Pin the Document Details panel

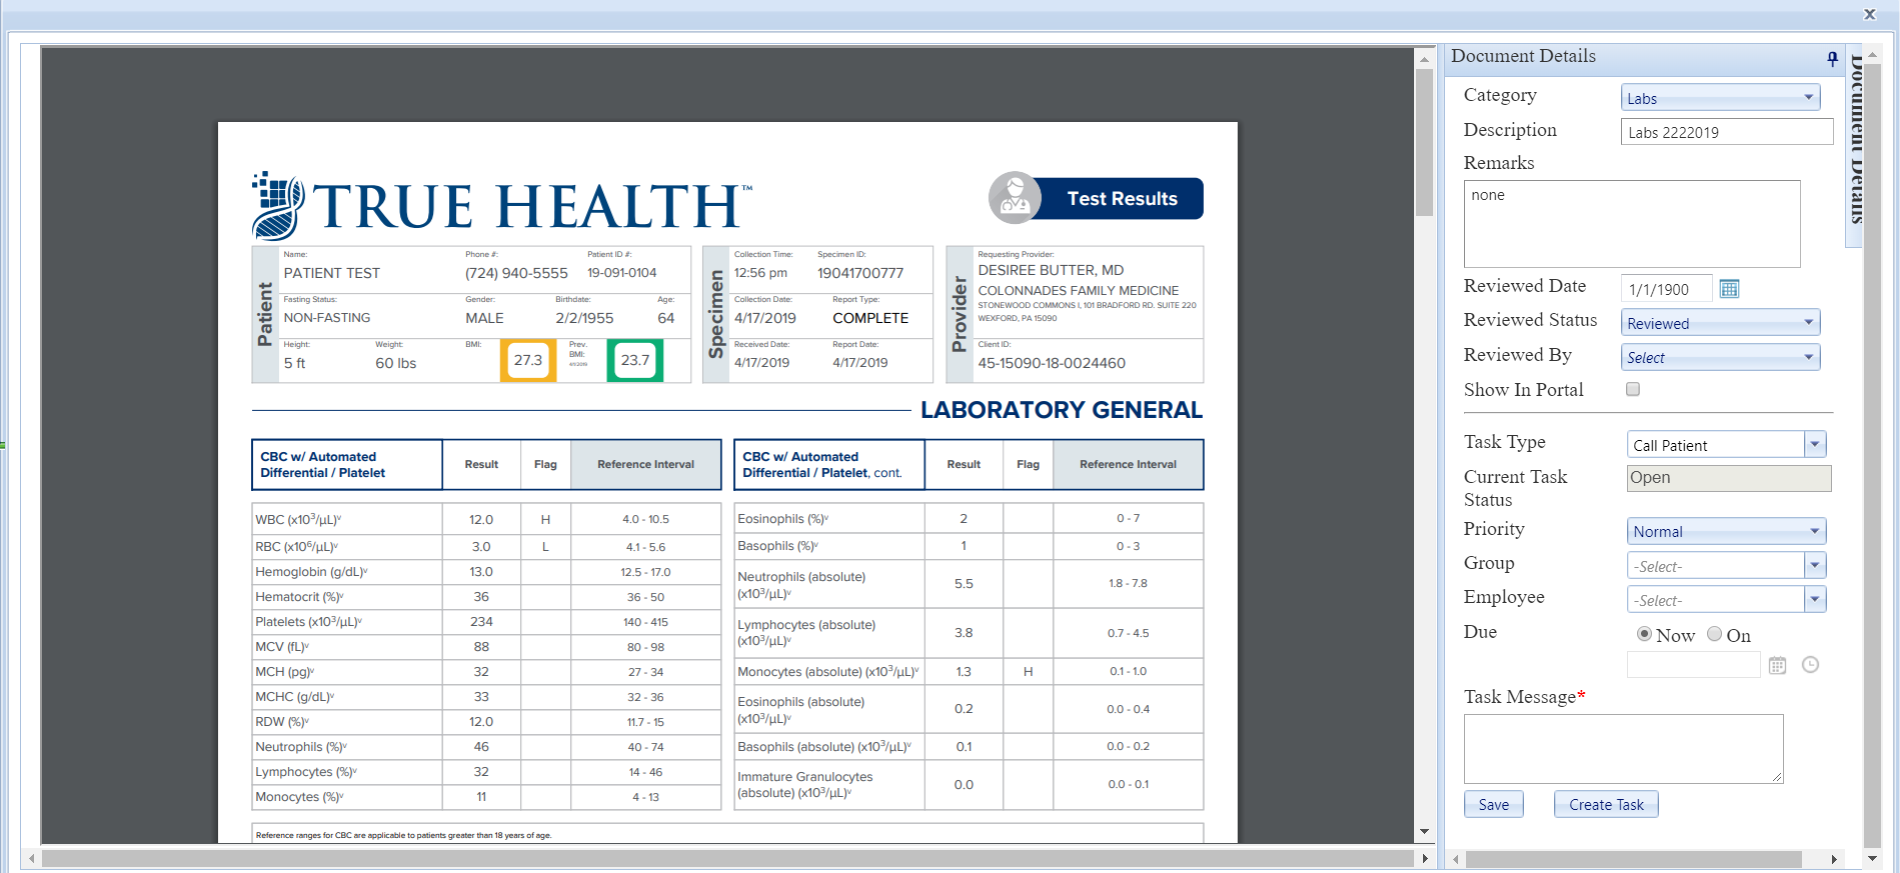coord(1832,59)
